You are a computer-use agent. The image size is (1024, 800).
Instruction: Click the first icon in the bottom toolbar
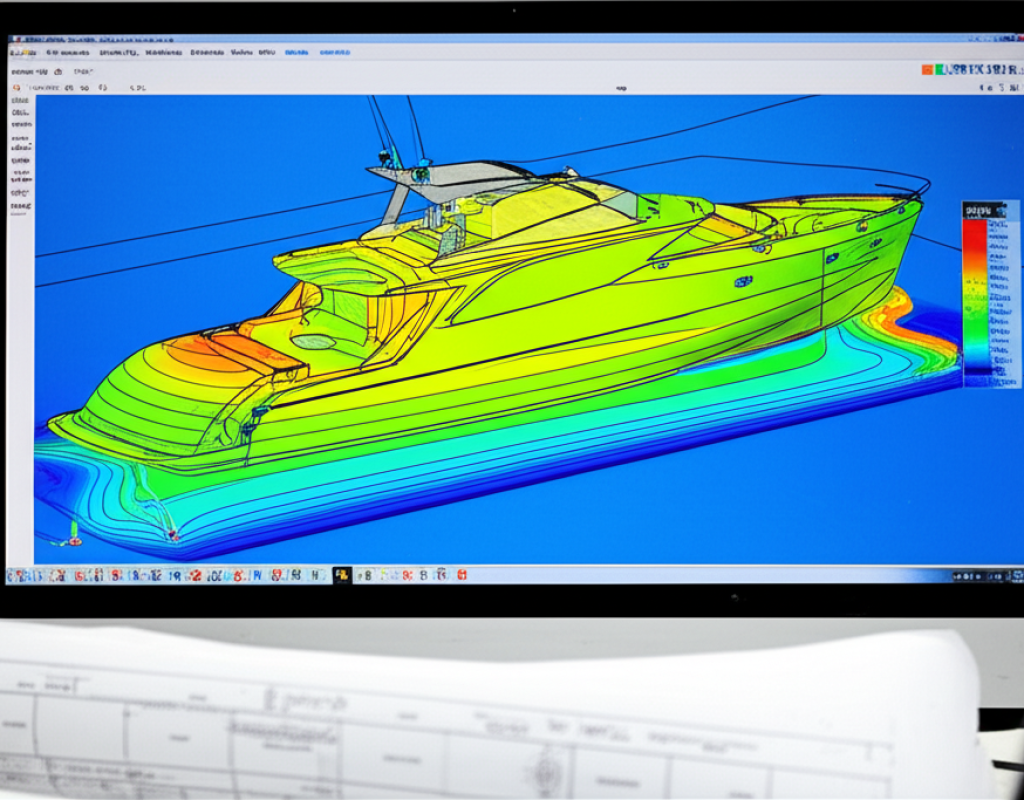click(x=13, y=576)
